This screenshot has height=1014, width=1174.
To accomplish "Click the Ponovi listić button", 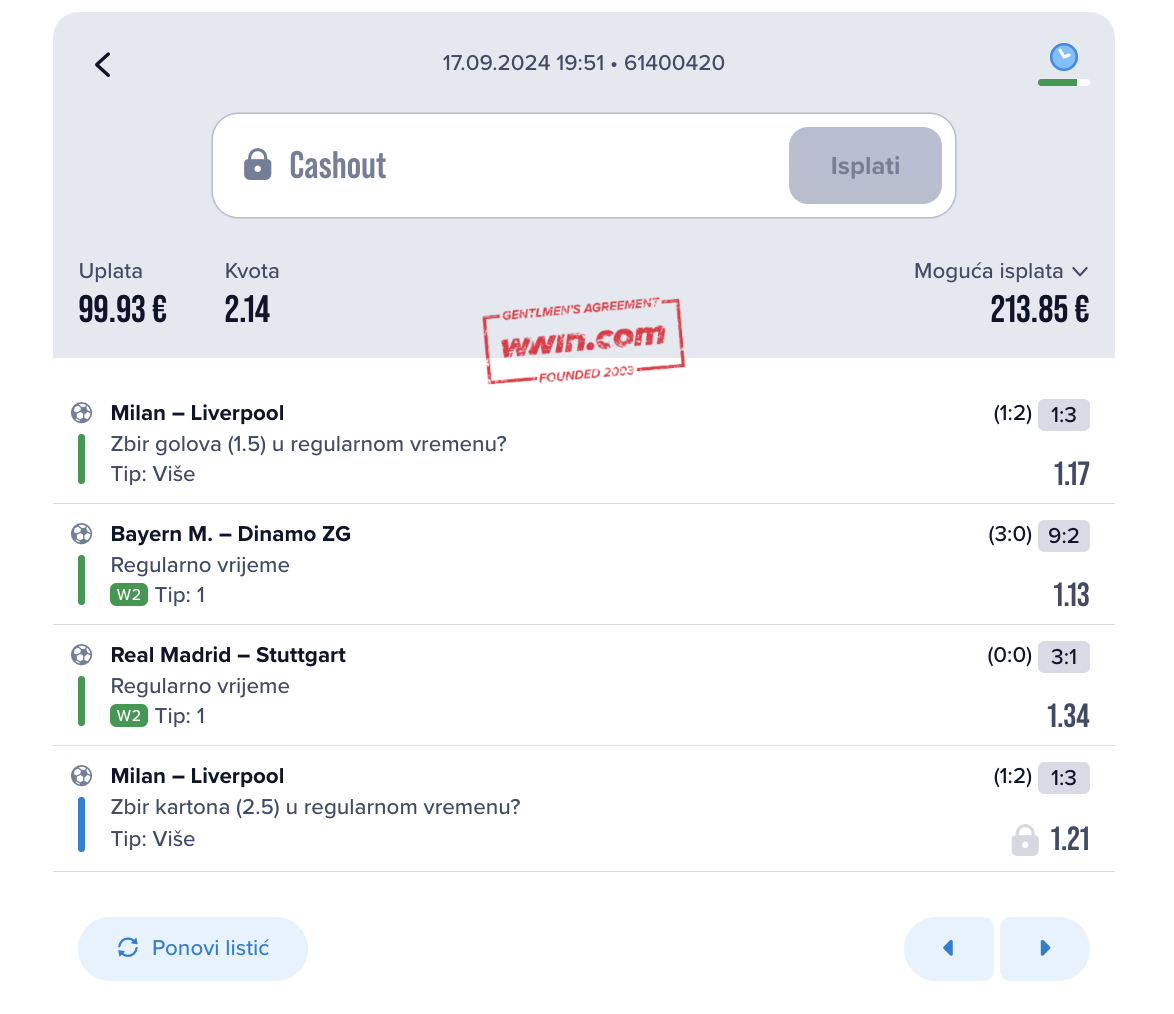I will [x=192, y=948].
